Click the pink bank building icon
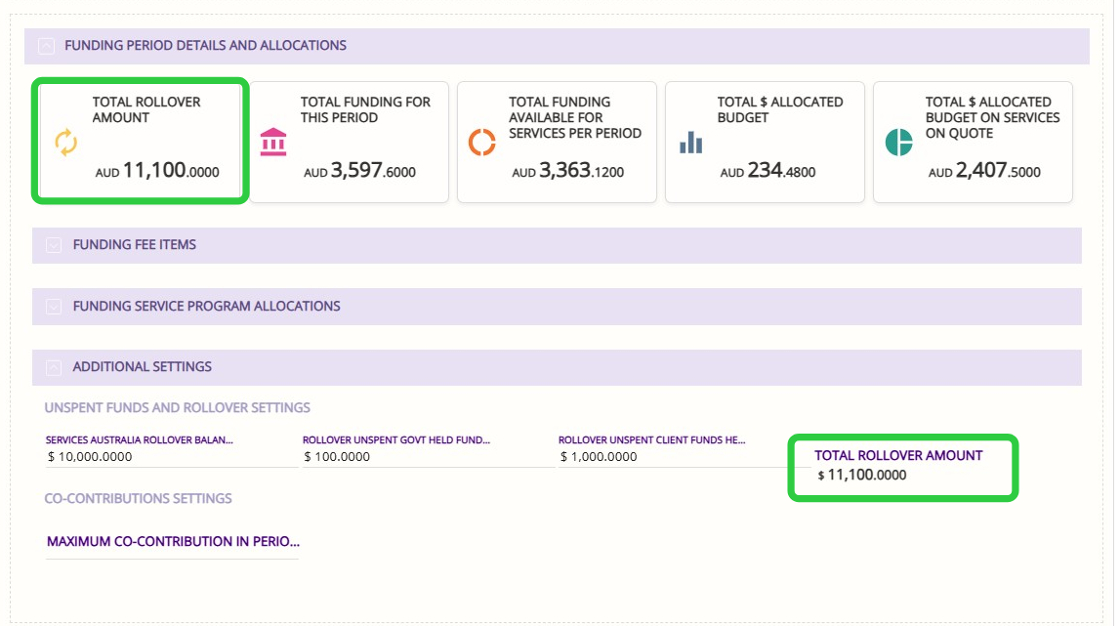The height and width of the screenshot is (626, 1120). [x=273, y=142]
